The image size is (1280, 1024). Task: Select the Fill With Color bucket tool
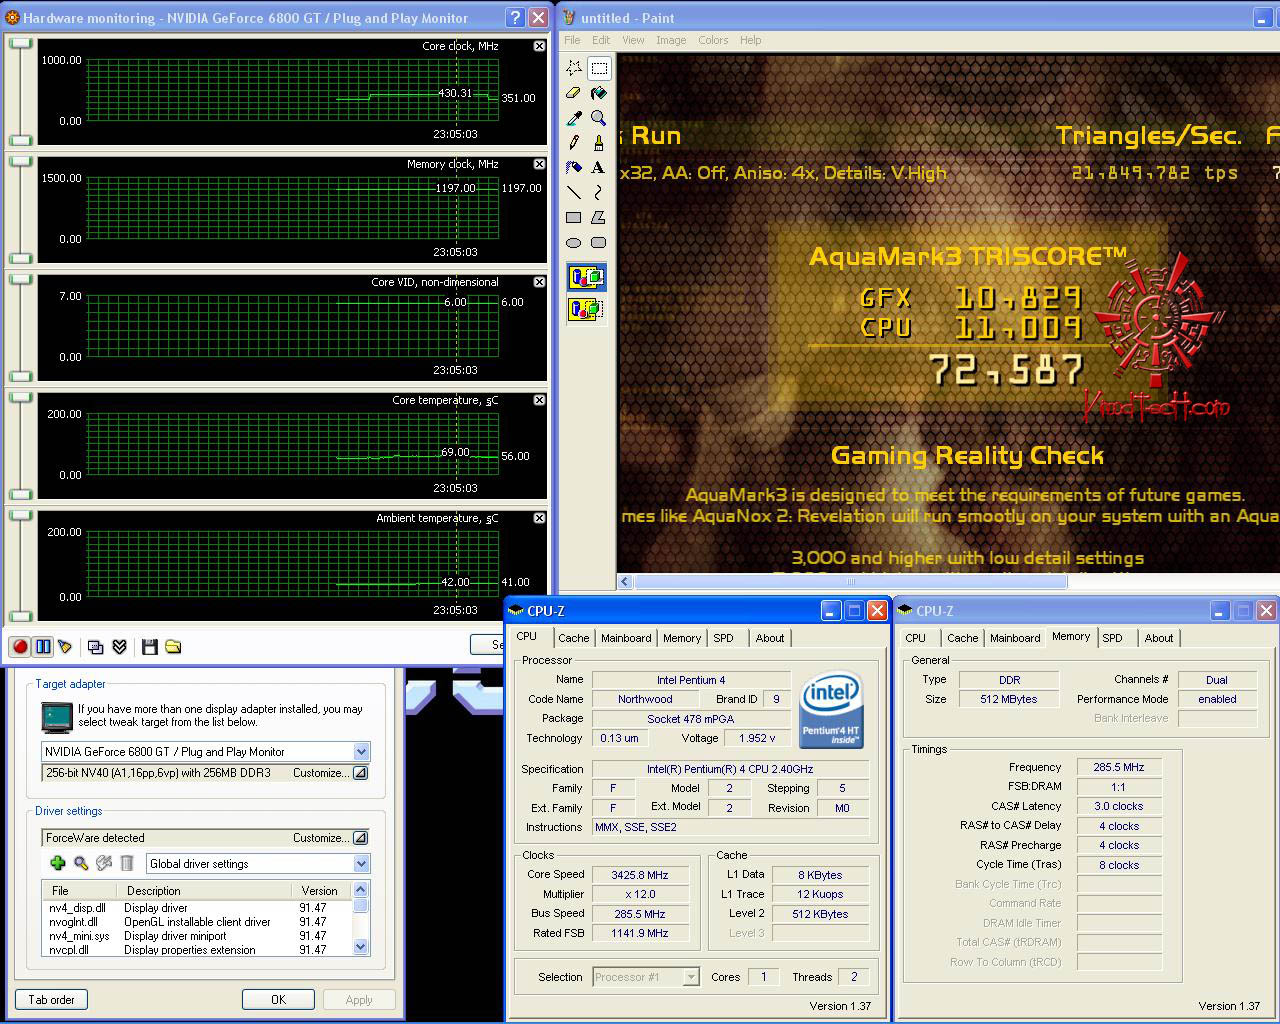tap(598, 93)
